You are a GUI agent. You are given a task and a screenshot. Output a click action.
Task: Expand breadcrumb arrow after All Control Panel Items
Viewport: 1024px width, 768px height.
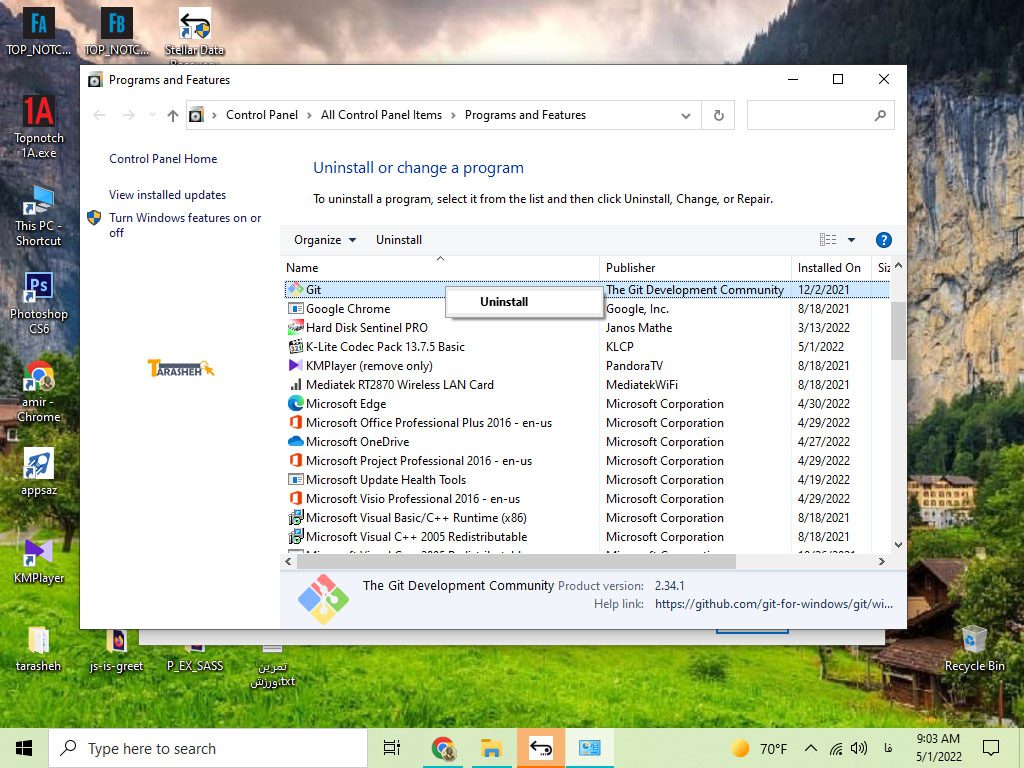[x=453, y=116]
